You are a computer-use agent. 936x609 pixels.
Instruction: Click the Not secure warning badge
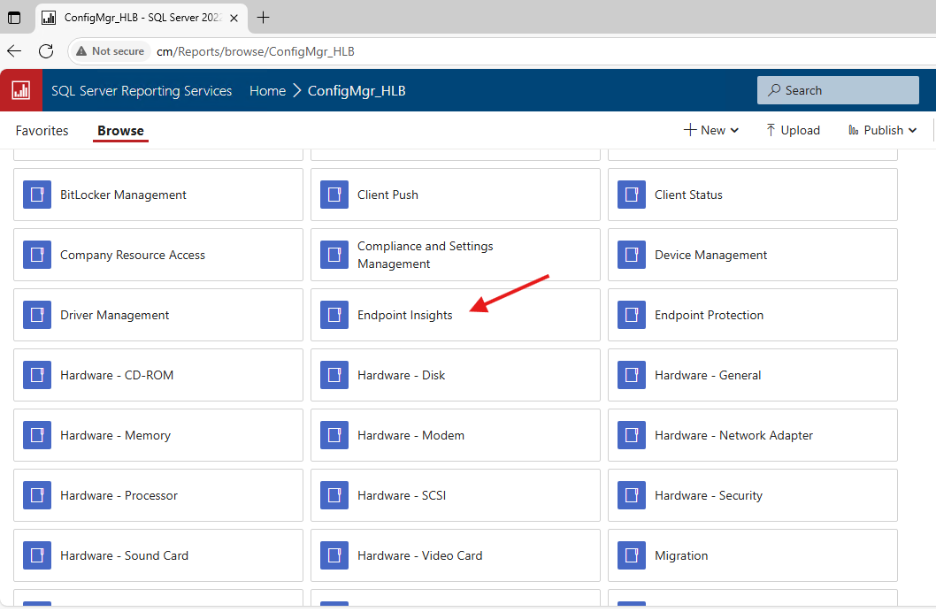[x=109, y=50]
